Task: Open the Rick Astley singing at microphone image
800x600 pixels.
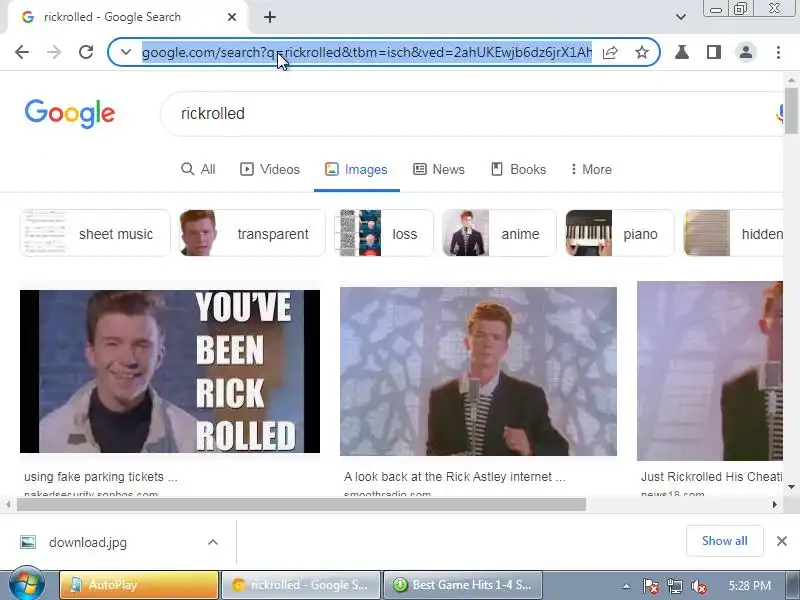Action: tap(478, 371)
